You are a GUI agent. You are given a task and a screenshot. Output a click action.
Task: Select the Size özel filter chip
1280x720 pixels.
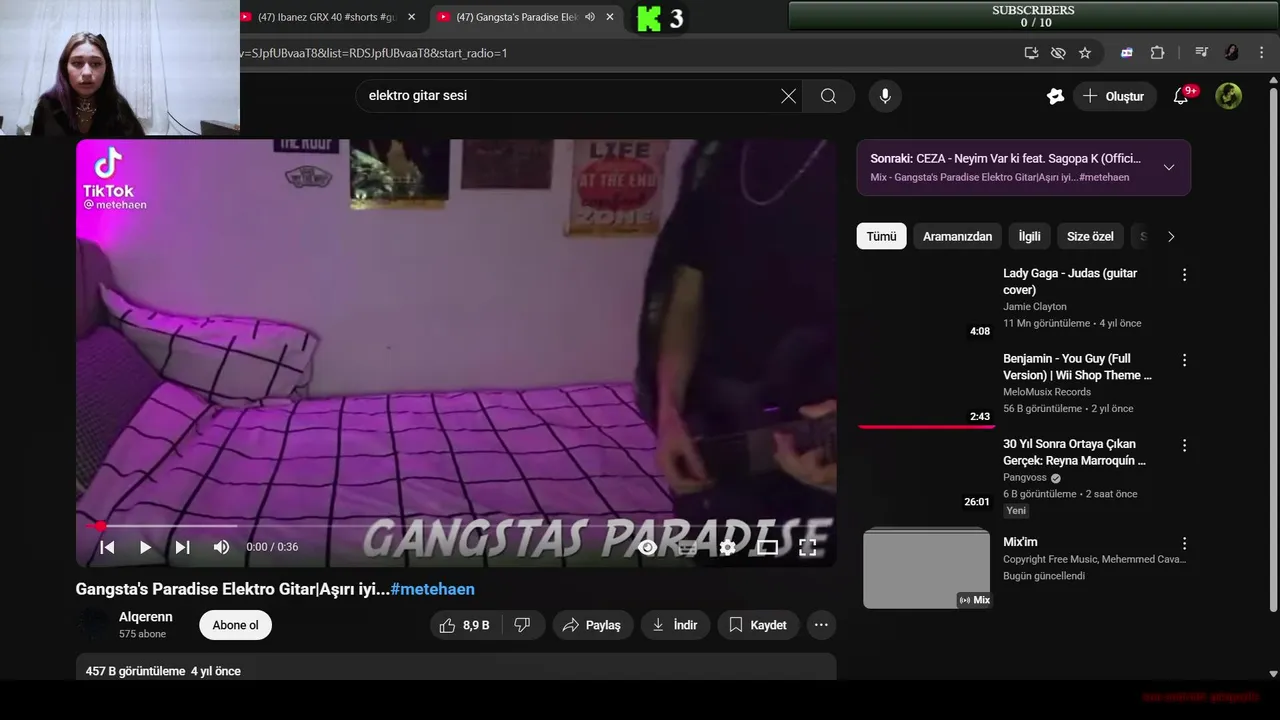click(x=1090, y=236)
